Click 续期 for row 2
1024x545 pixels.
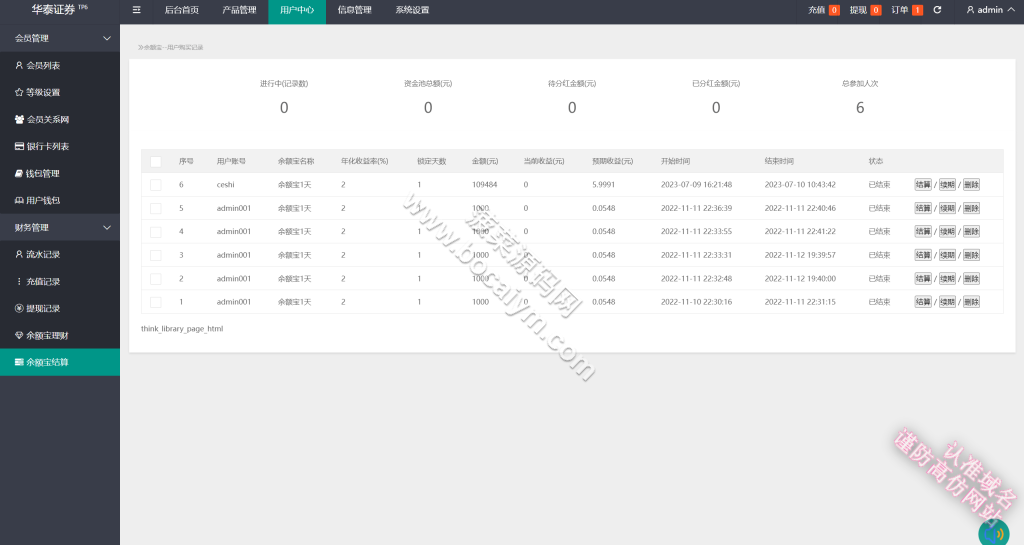pos(947,279)
